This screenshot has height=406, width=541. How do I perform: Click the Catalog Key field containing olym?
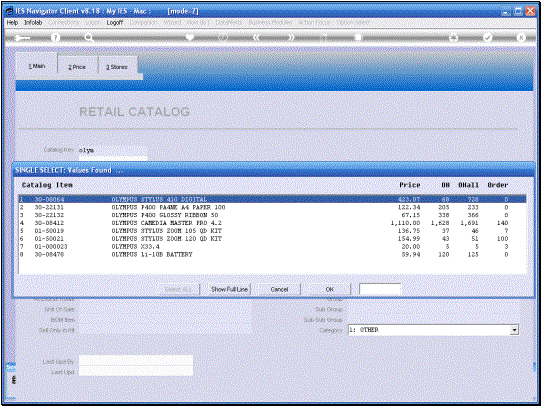coord(113,150)
